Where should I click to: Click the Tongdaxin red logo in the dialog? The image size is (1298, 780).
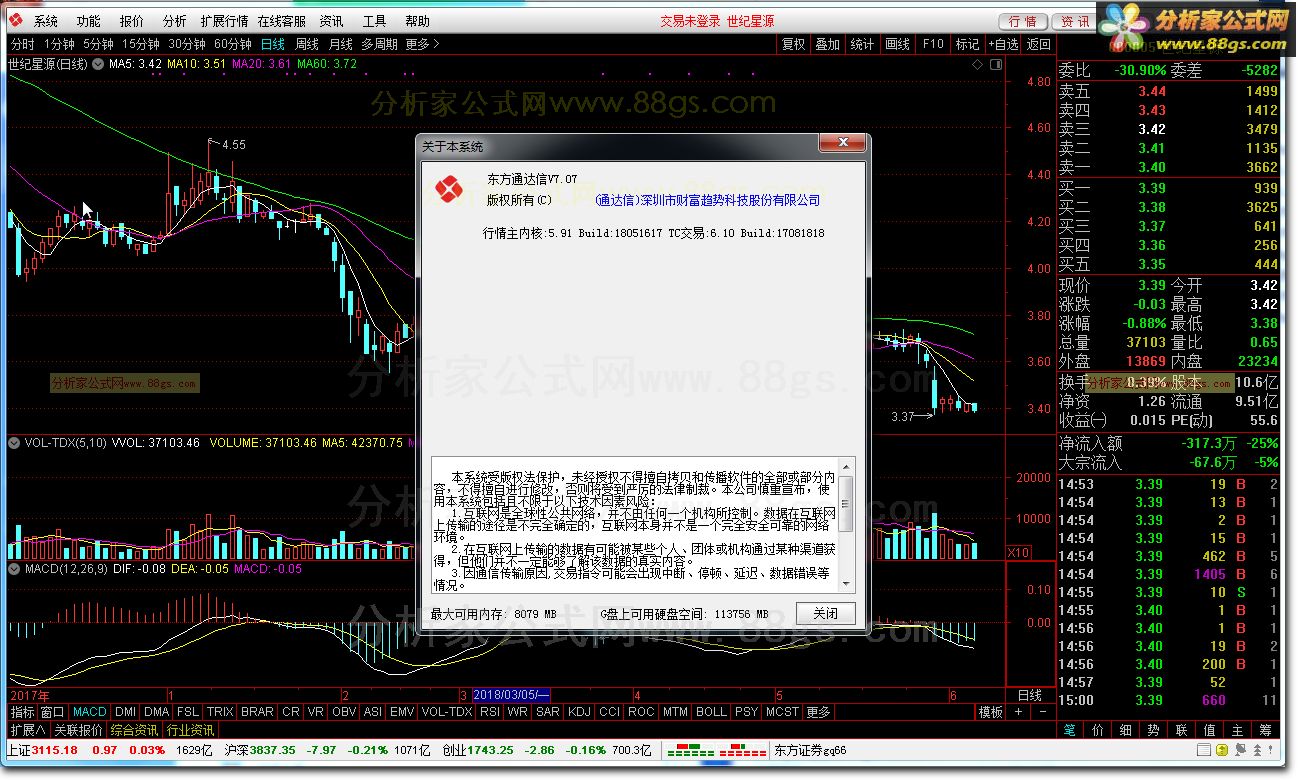pyautogui.click(x=449, y=187)
